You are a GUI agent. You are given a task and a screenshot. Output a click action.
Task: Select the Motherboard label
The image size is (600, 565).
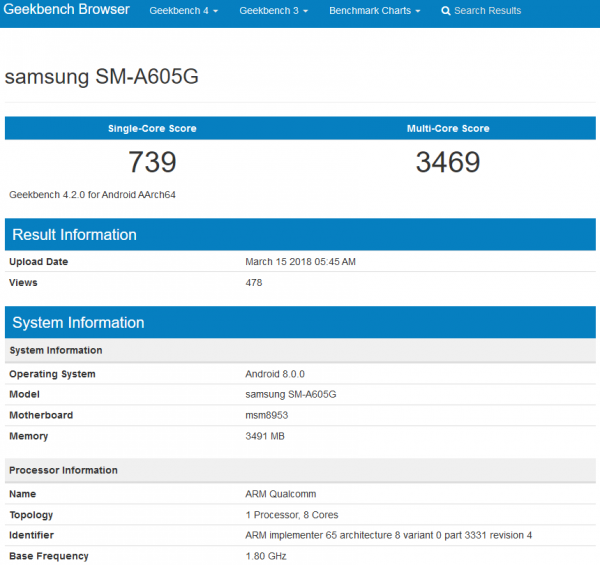click(x=41, y=415)
